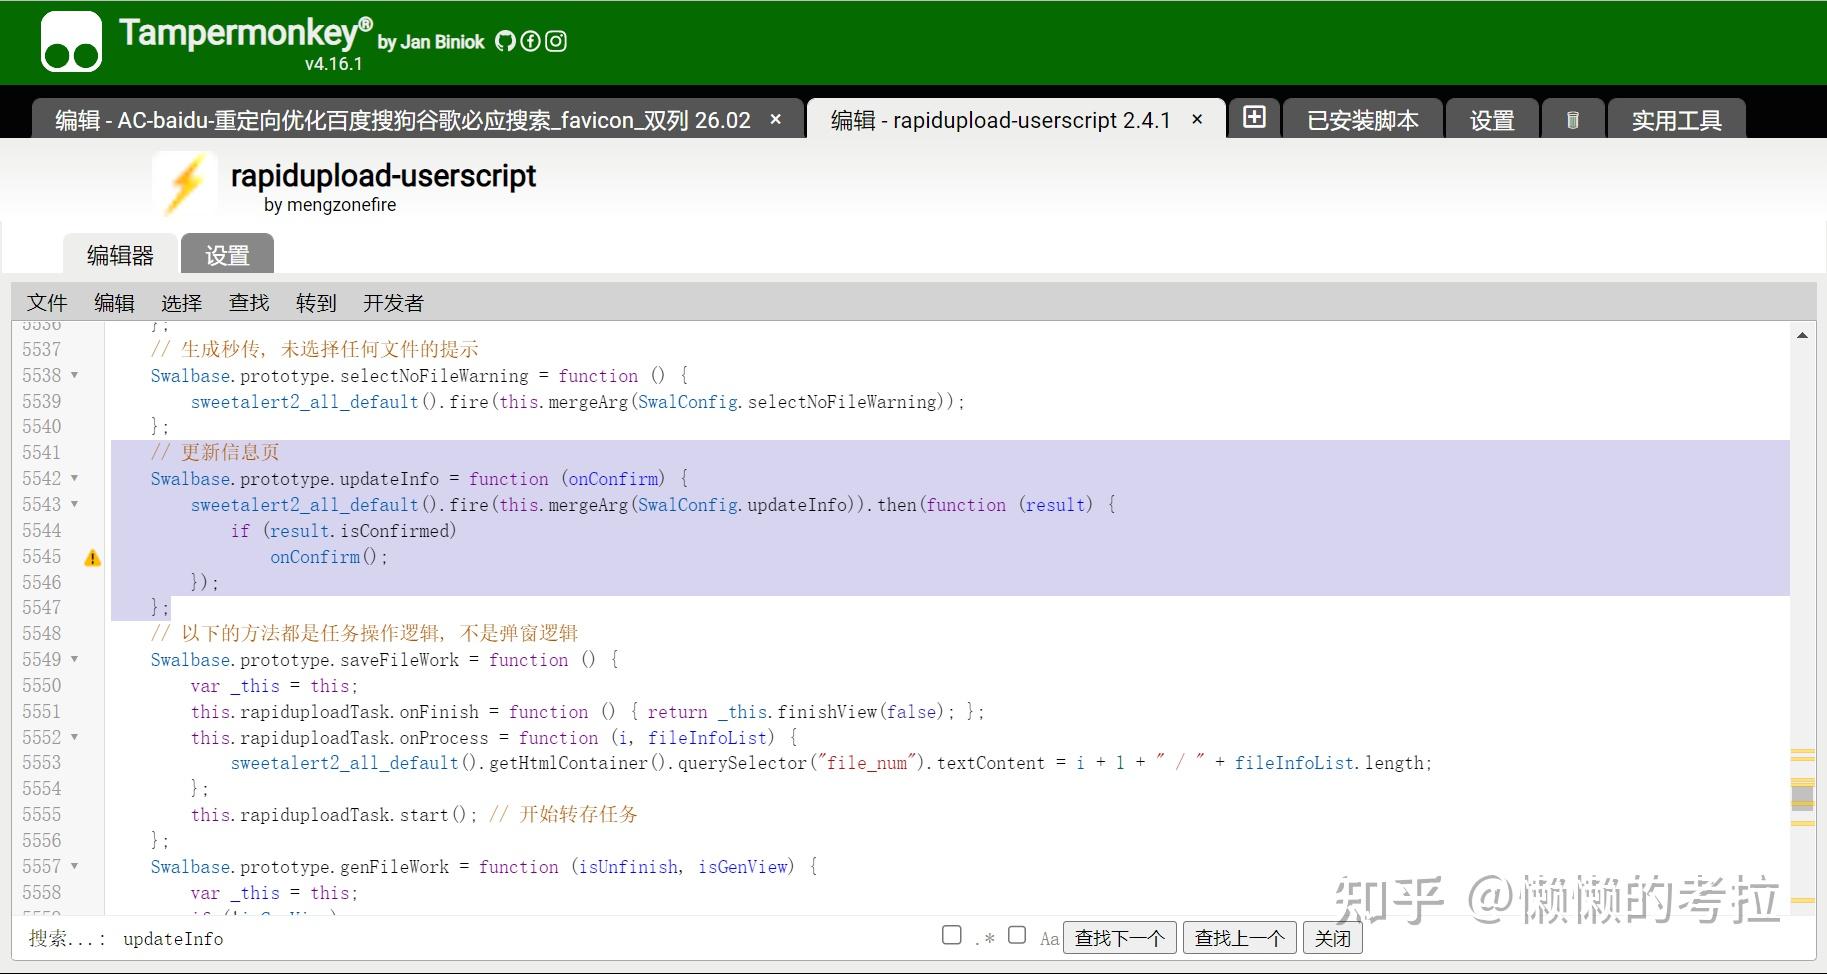Open the 选择 menu
1827x974 pixels.
pos(181,303)
